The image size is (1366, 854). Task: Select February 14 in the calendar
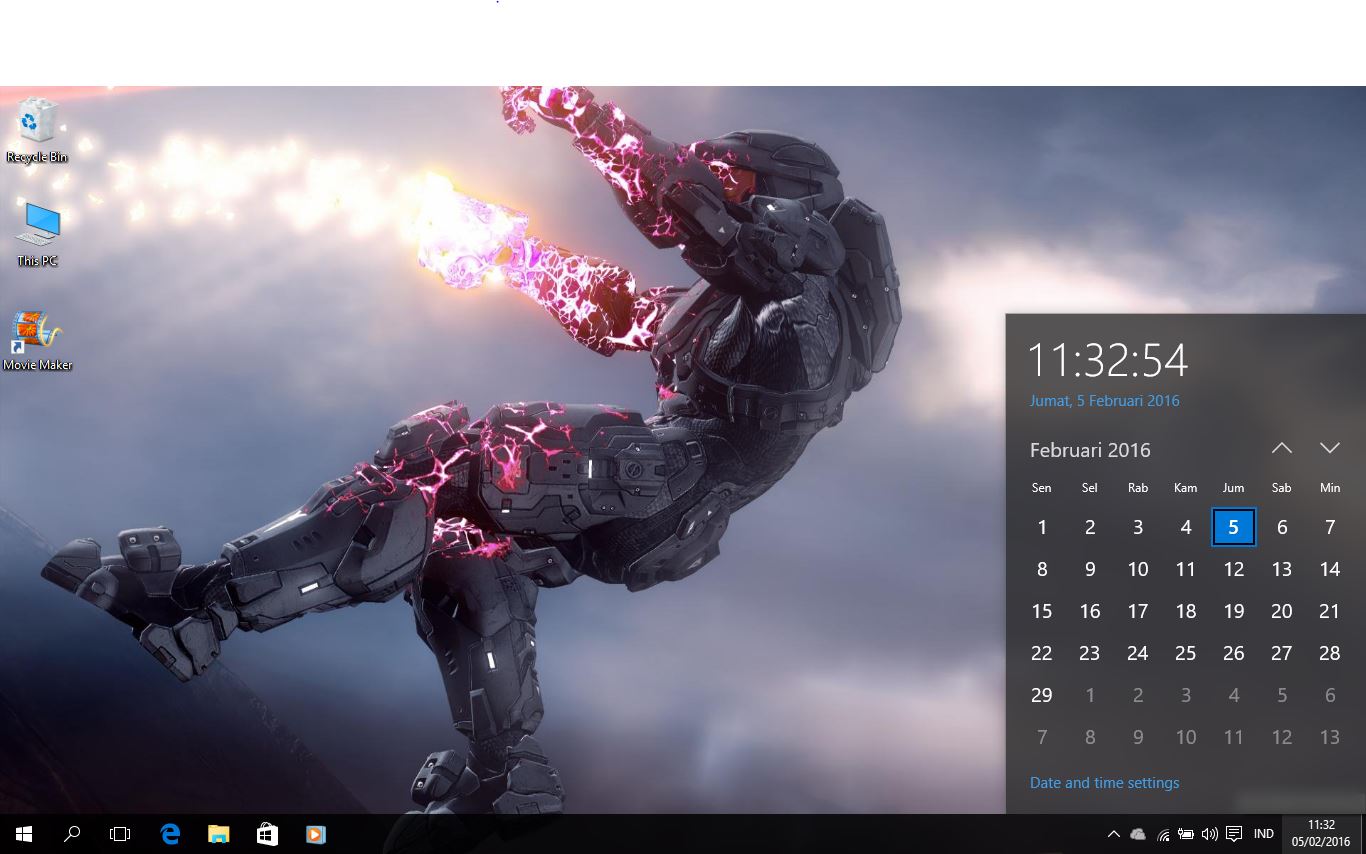point(1329,569)
